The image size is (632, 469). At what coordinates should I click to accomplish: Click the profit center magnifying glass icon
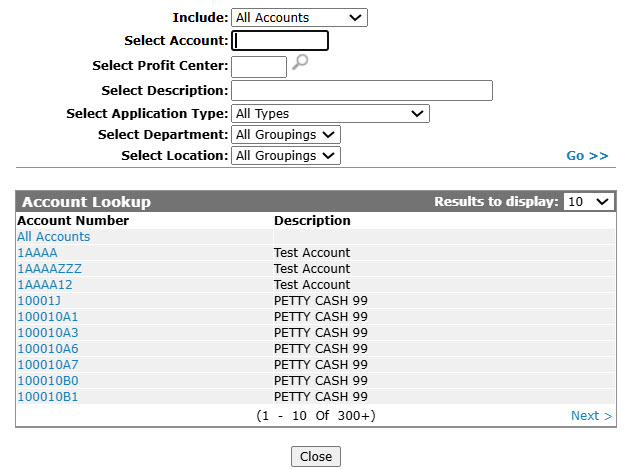300,62
